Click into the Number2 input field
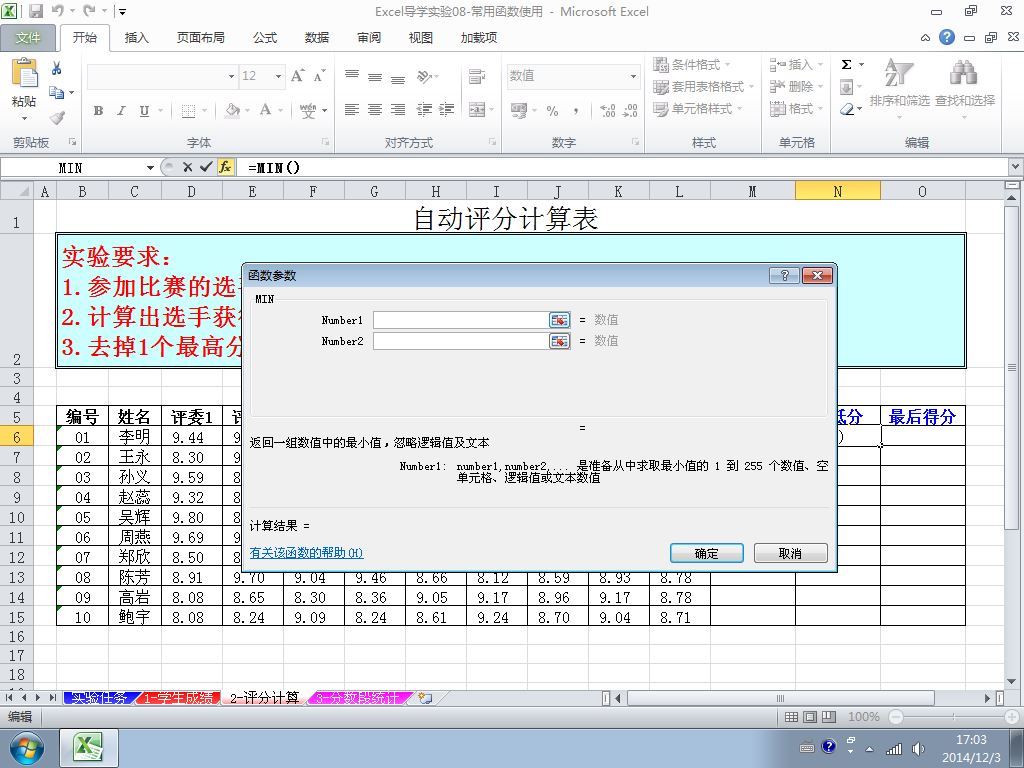1024x768 pixels. click(462, 341)
